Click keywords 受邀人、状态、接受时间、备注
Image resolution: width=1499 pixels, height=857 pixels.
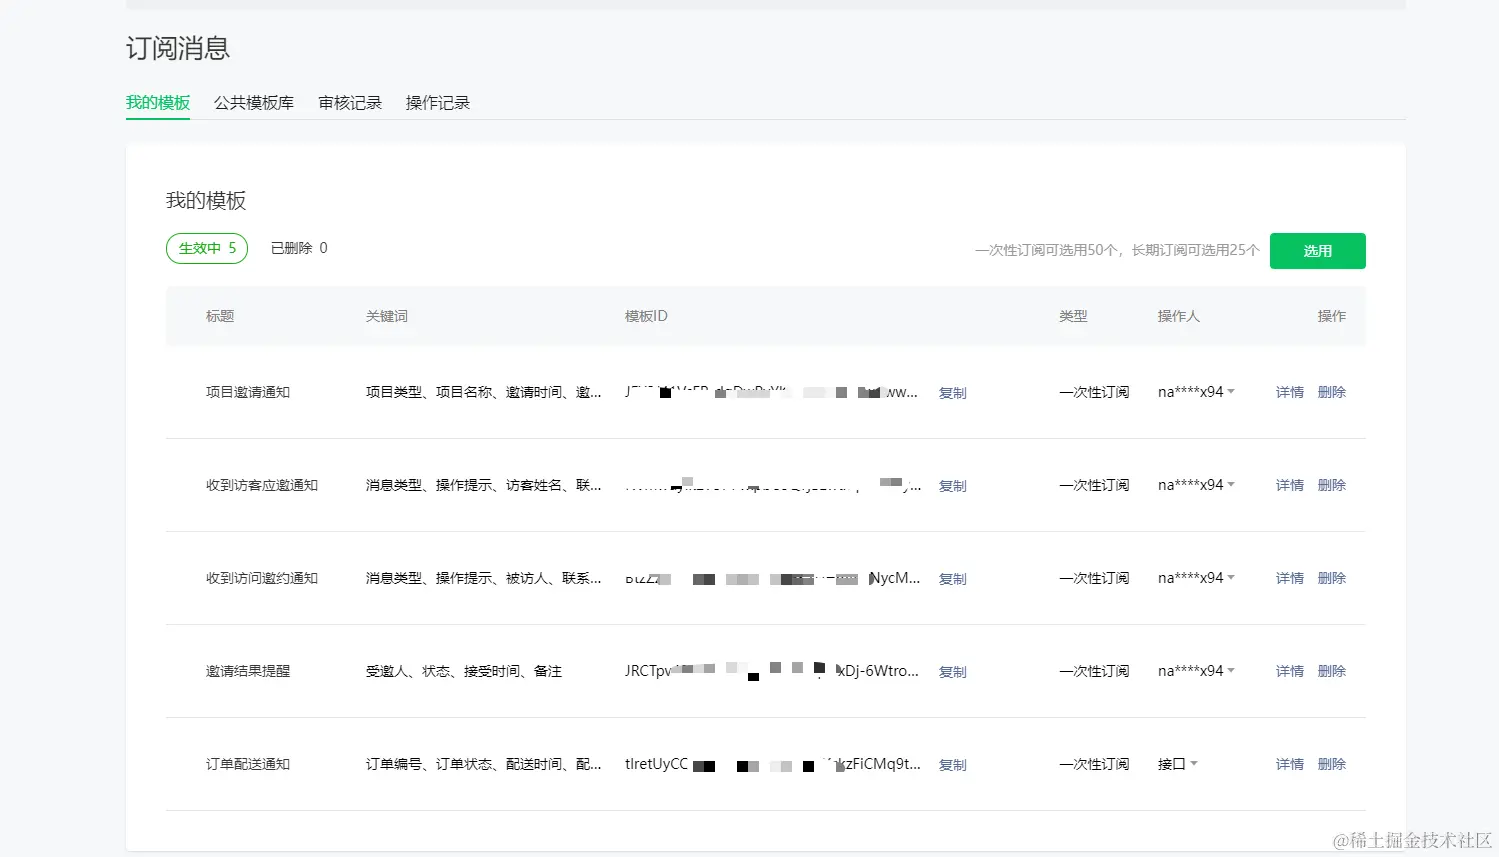pos(464,671)
